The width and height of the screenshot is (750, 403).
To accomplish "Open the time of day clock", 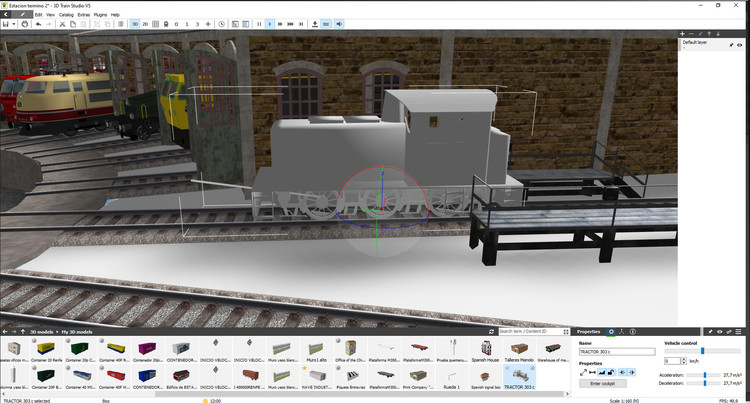I will click(221, 24).
